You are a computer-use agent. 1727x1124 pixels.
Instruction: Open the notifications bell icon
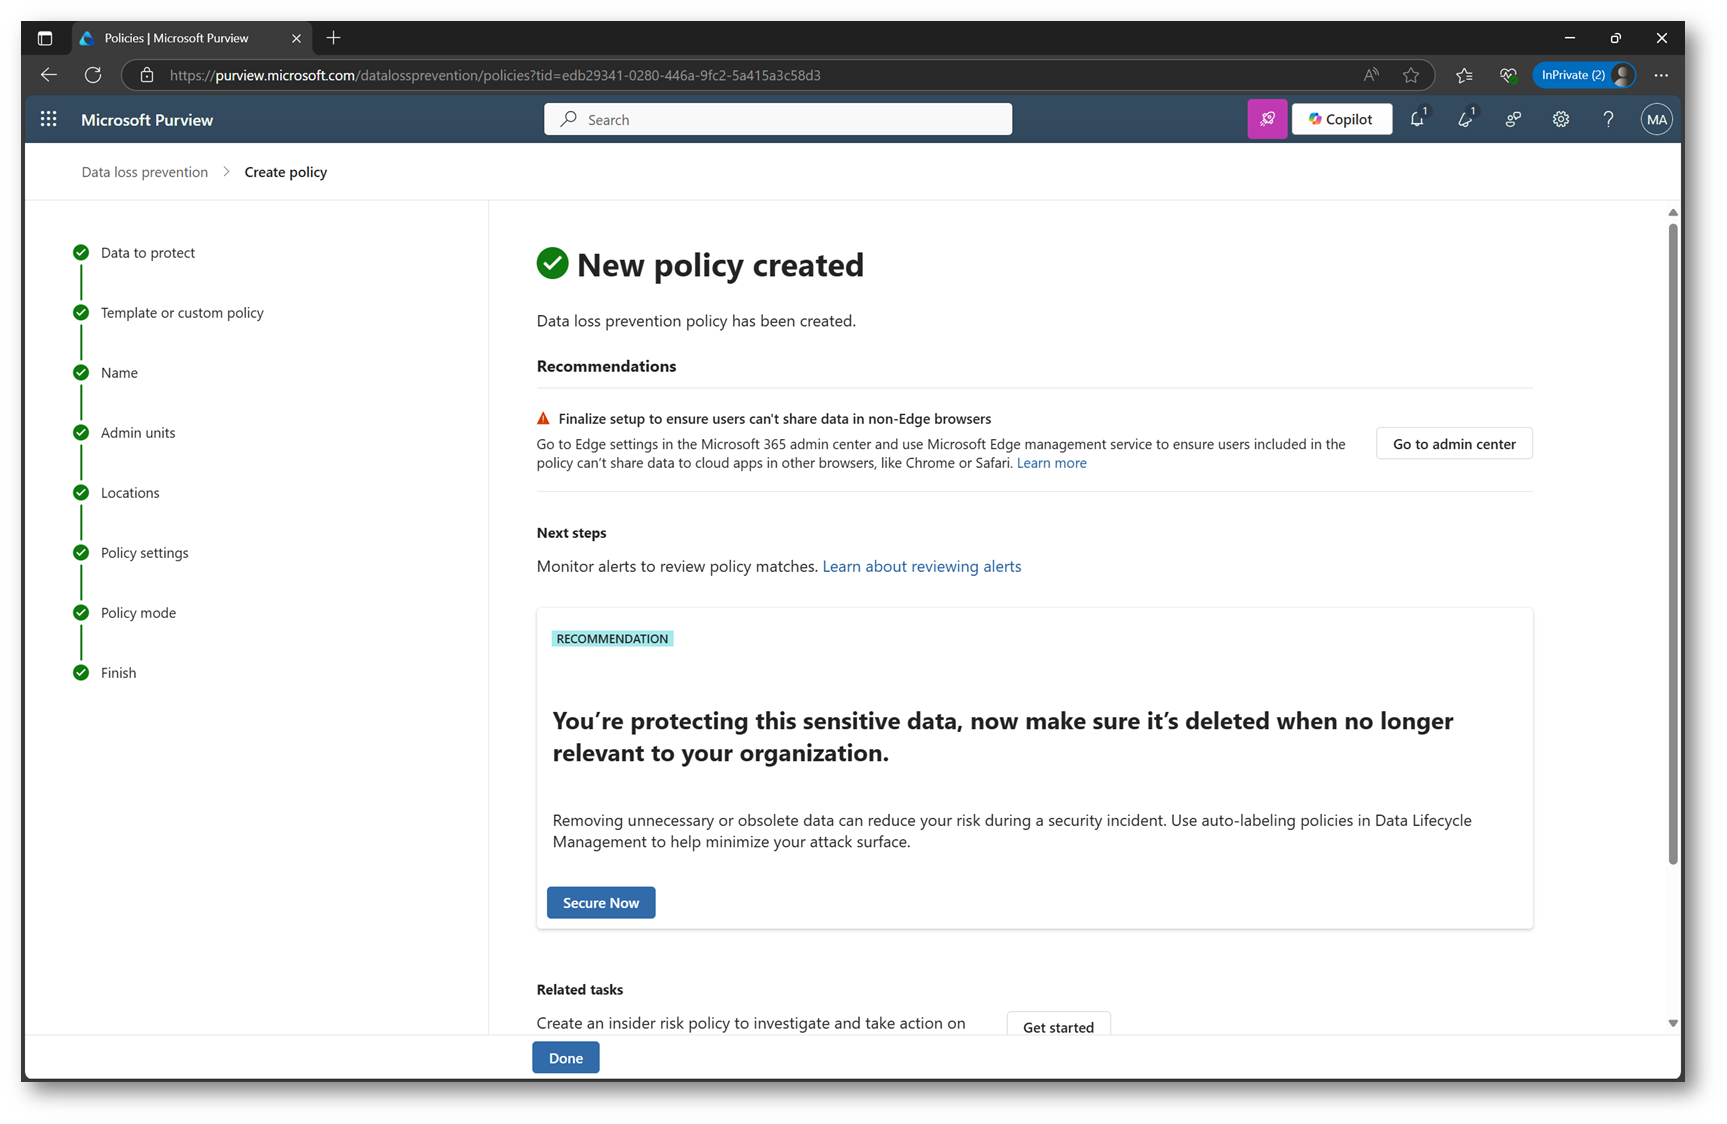pos(1418,119)
